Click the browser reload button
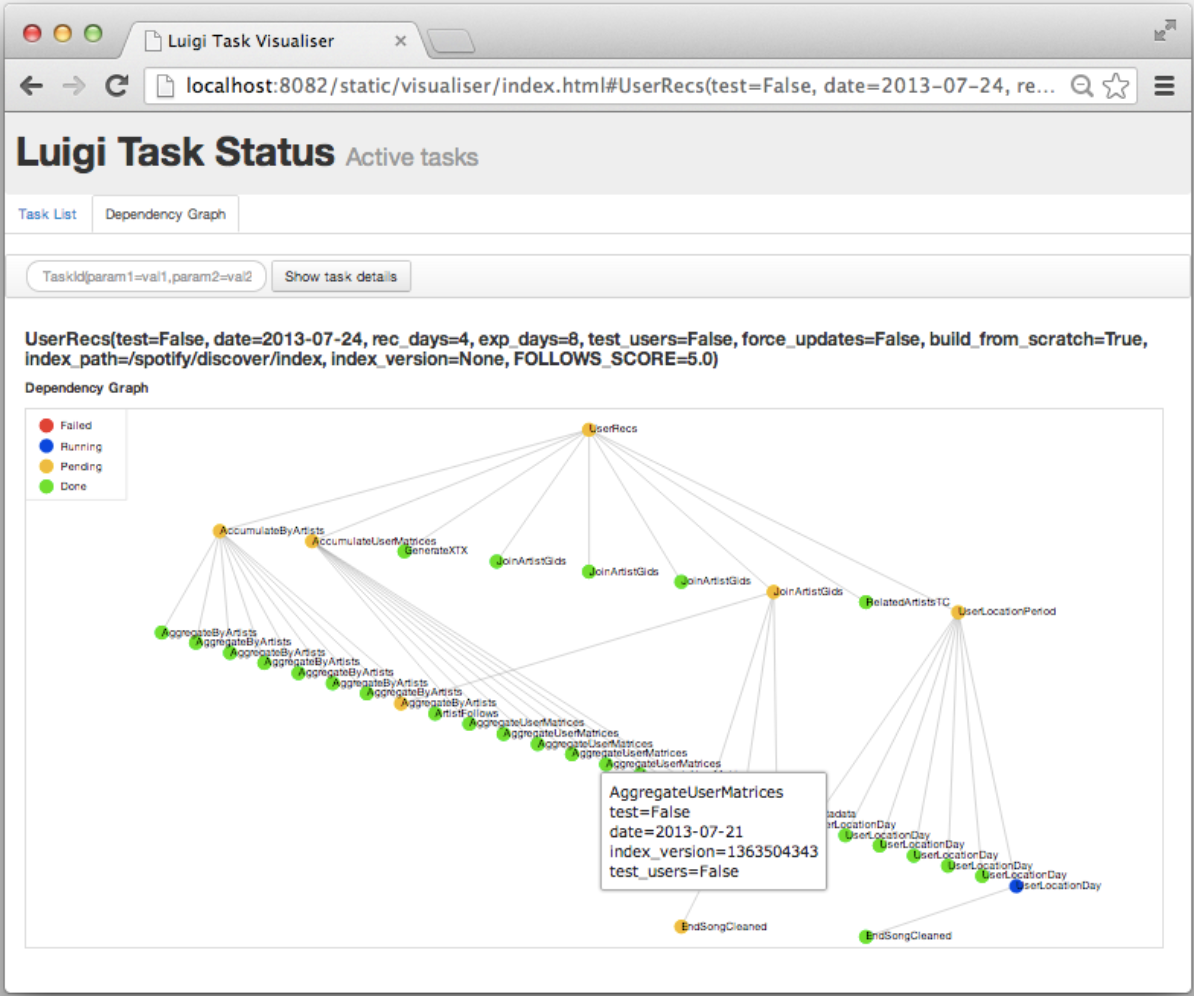1194x996 pixels. point(117,86)
